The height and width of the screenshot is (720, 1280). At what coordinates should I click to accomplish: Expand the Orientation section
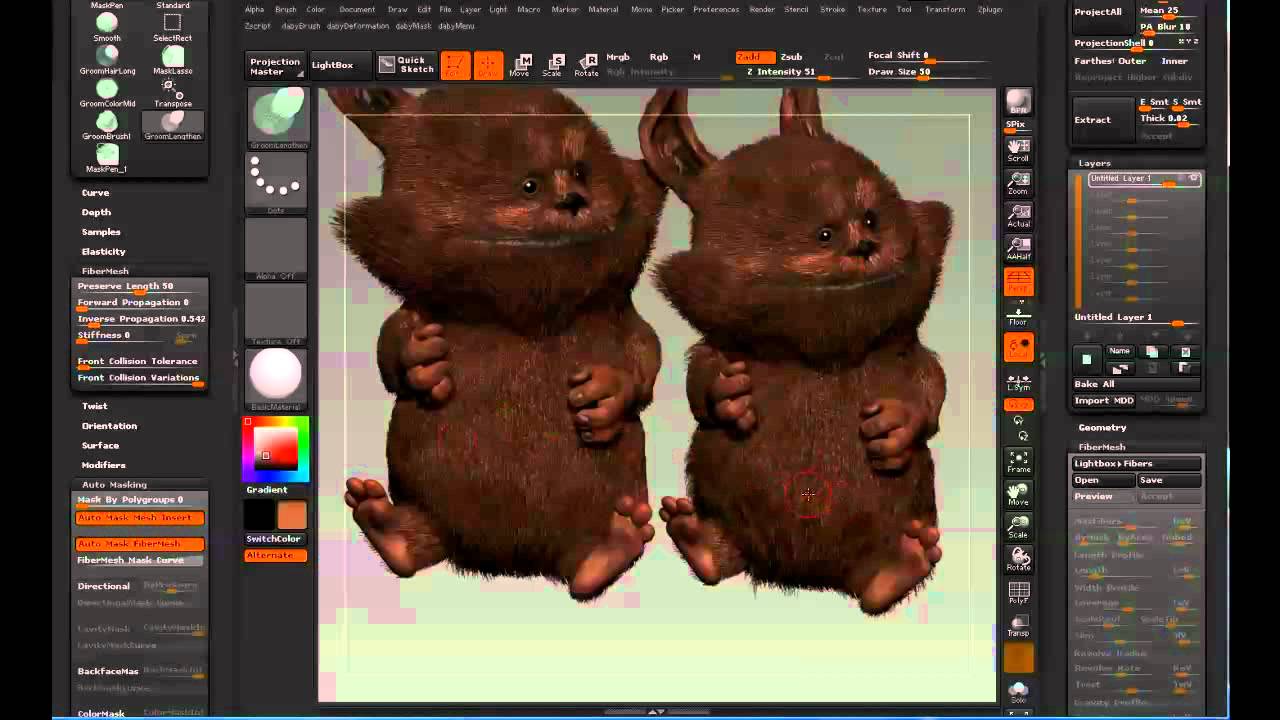click(110, 426)
